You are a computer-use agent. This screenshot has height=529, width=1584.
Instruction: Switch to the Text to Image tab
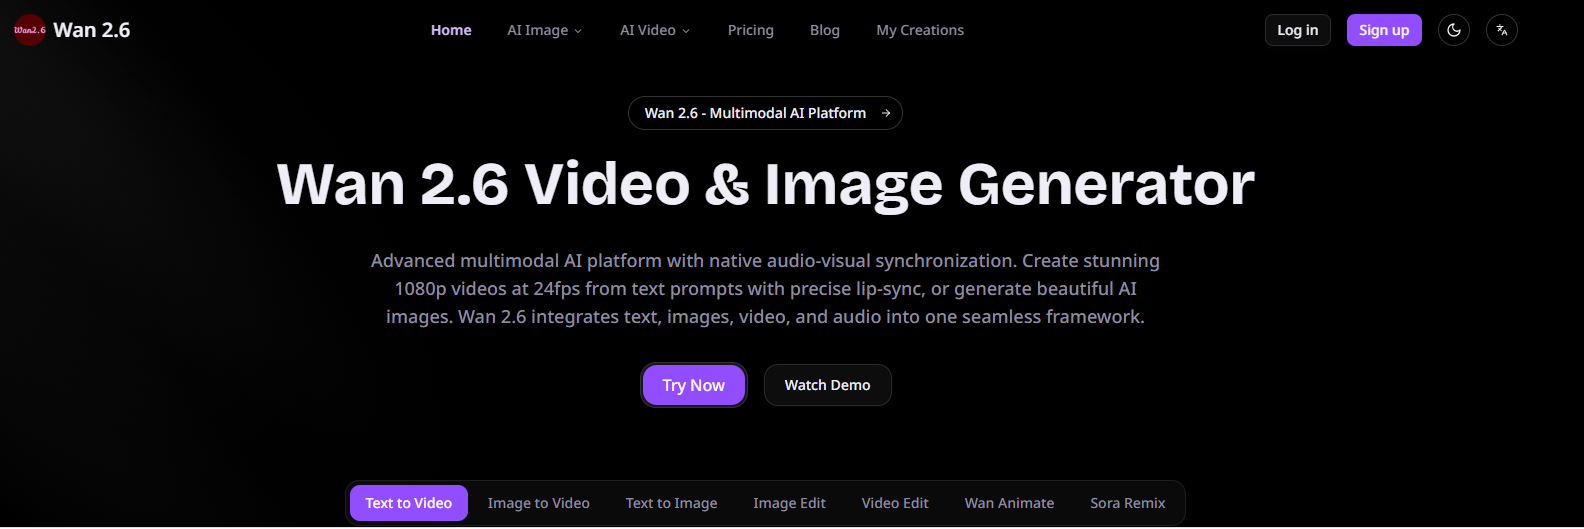coord(671,503)
